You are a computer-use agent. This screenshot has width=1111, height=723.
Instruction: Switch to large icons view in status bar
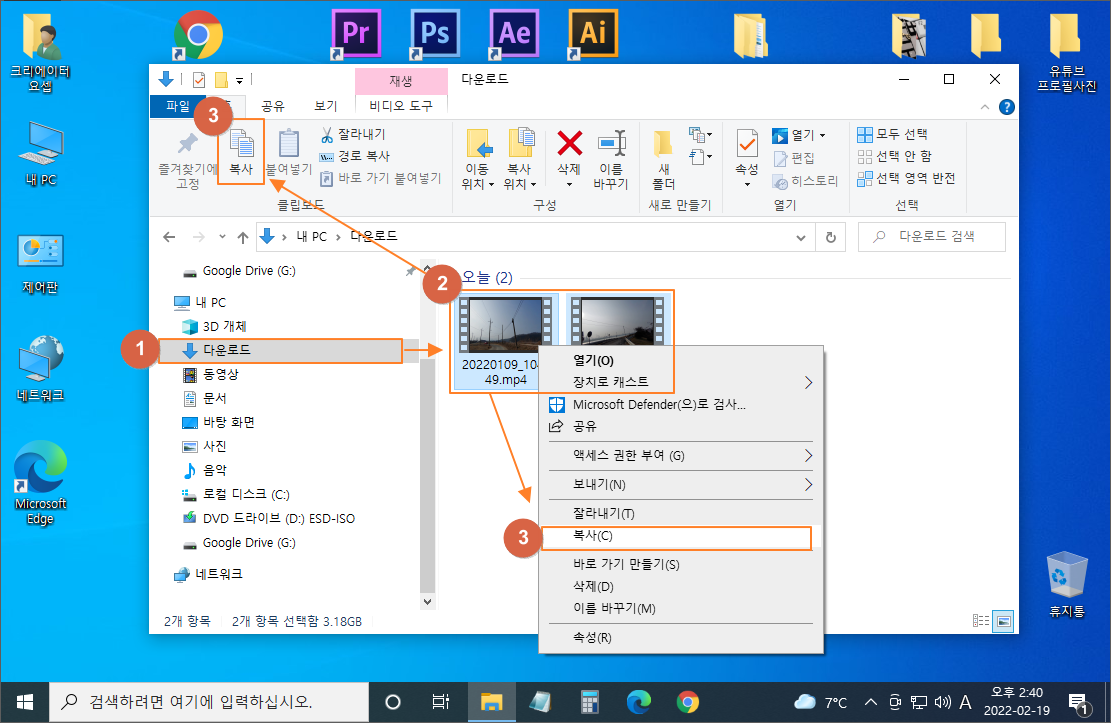coord(1003,621)
